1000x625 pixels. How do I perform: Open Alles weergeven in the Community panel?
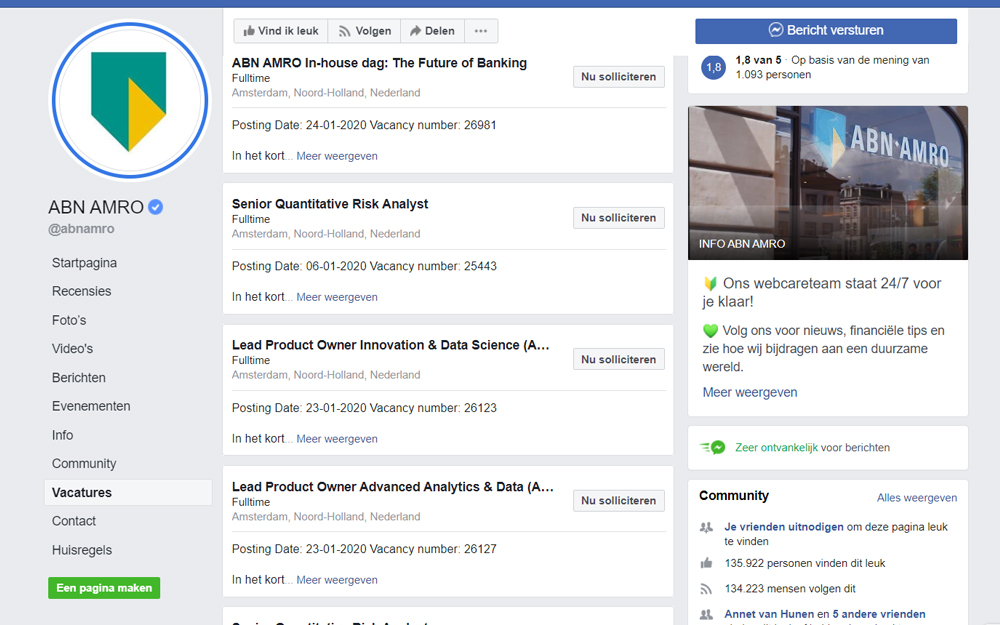(917, 497)
